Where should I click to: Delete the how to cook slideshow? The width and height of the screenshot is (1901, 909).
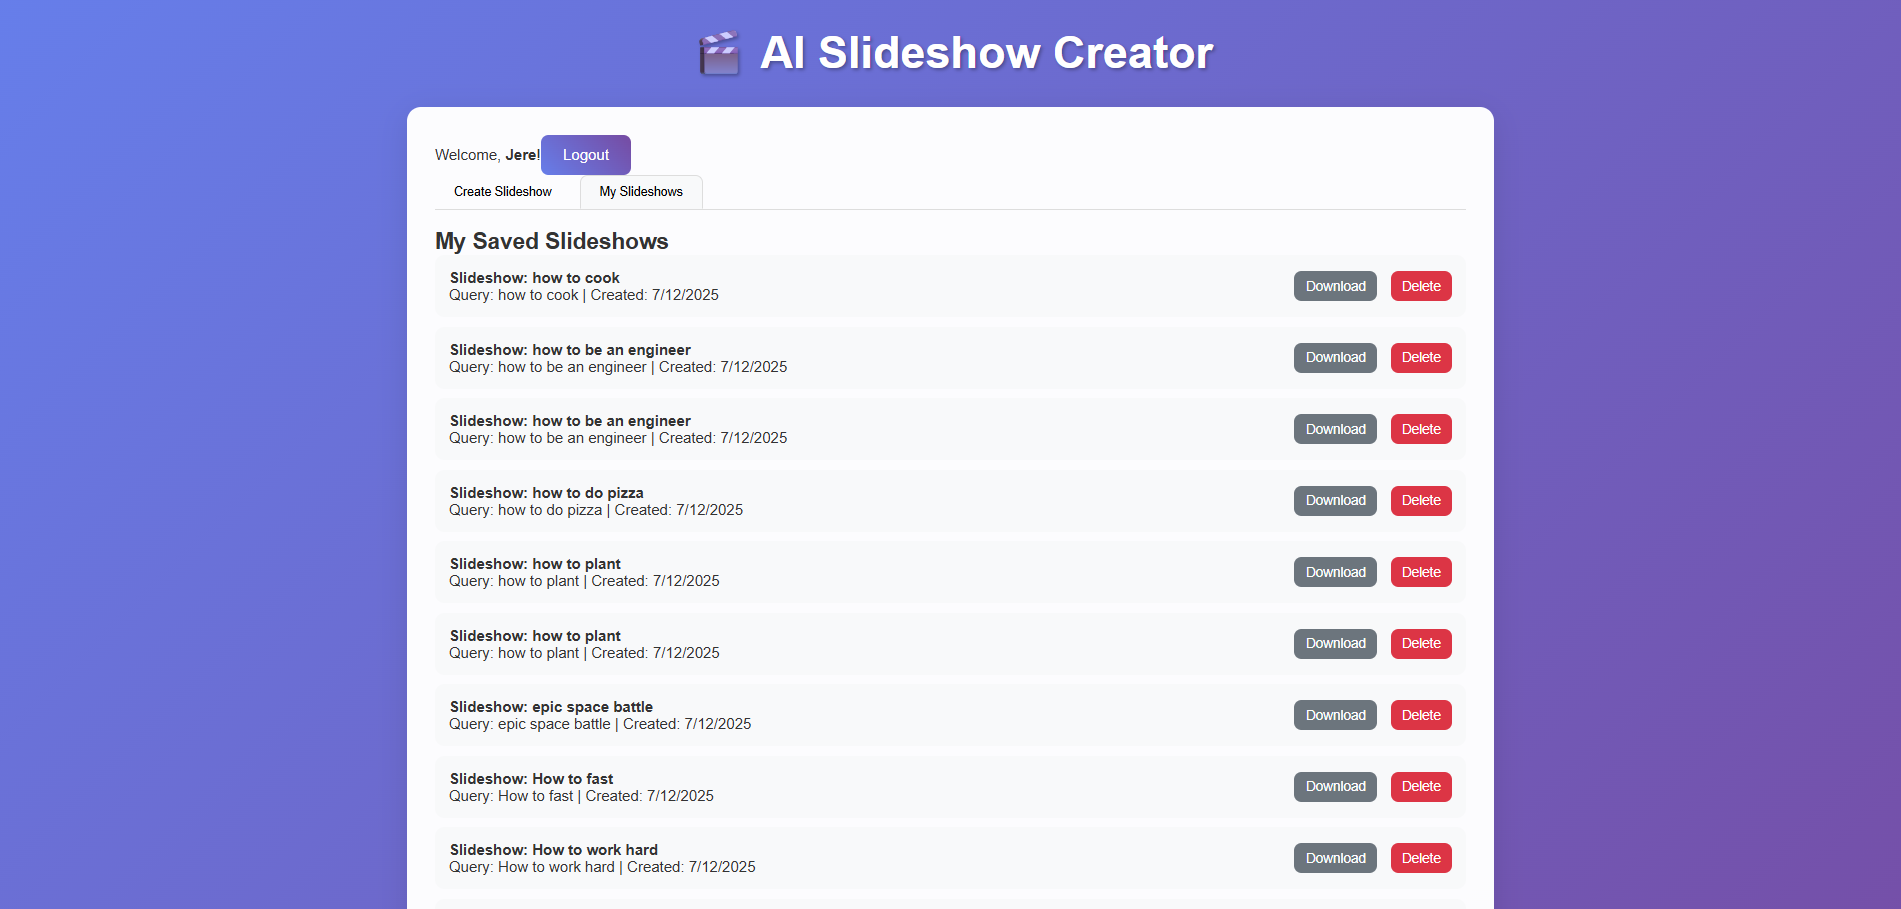[1421, 286]
